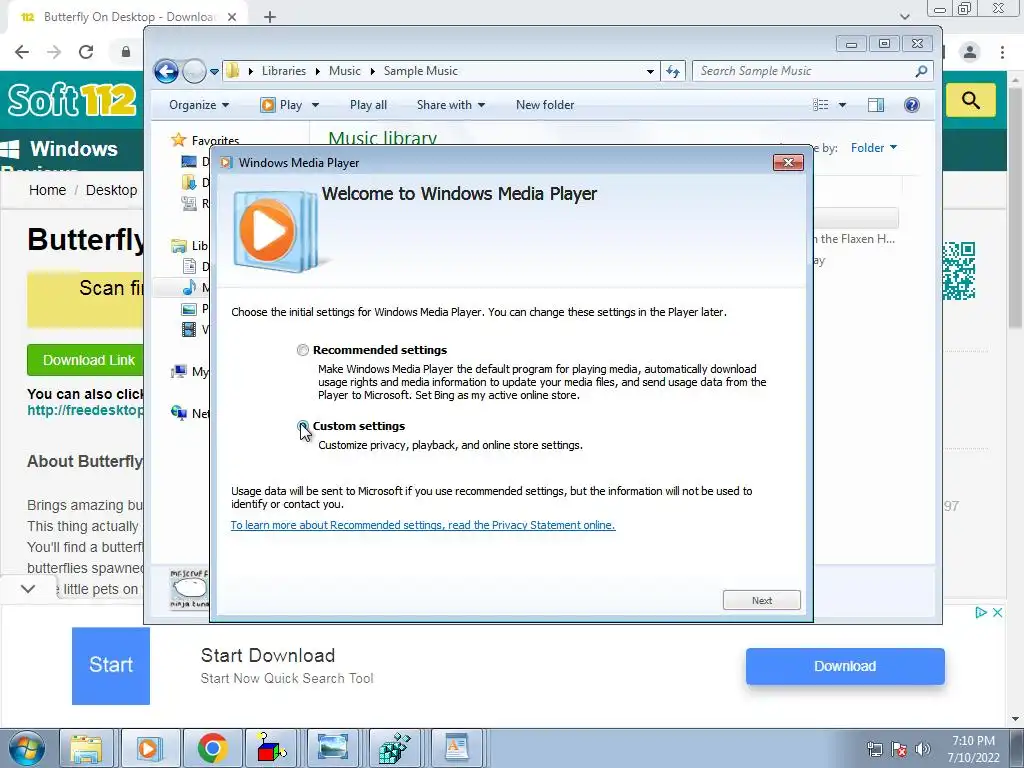
Task: Open the Windows Start menu orb
Action: (x=26, y=748)
